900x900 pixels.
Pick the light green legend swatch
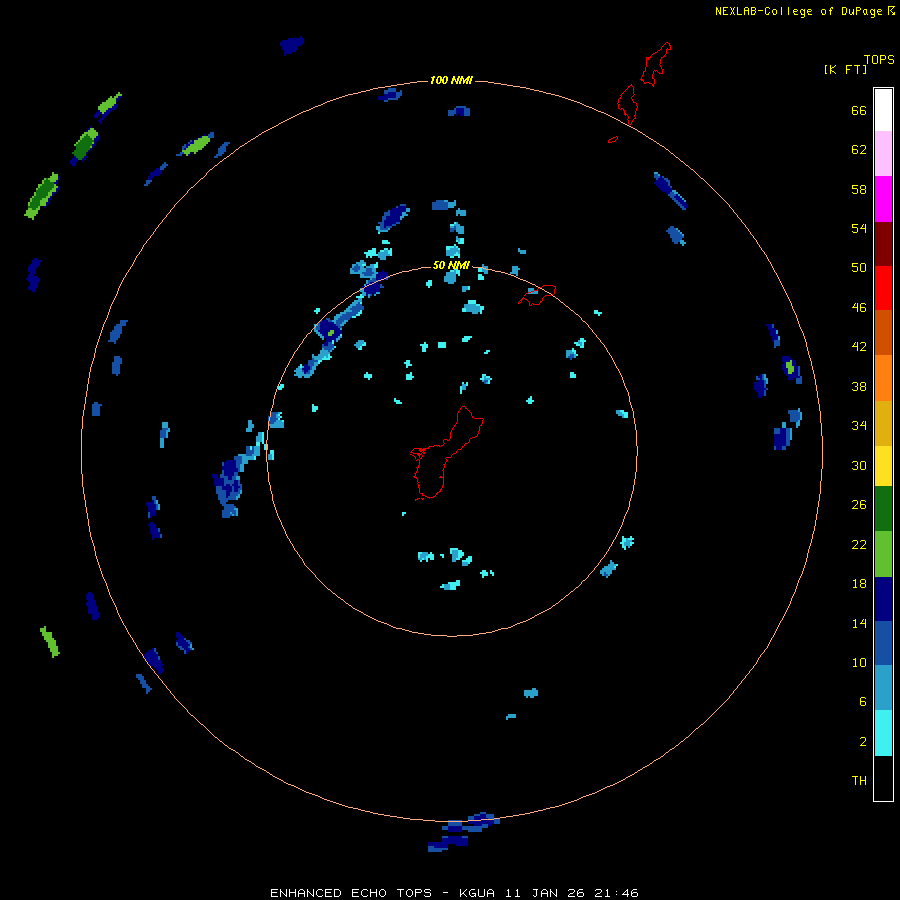[883, 553]
